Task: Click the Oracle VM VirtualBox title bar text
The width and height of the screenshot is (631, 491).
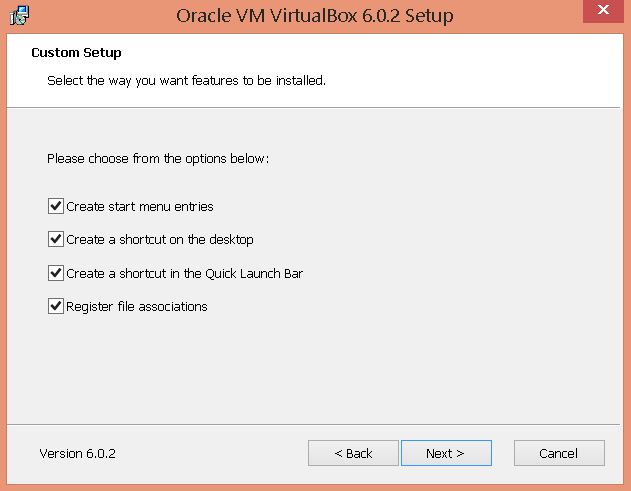Action: pos(314,16)
